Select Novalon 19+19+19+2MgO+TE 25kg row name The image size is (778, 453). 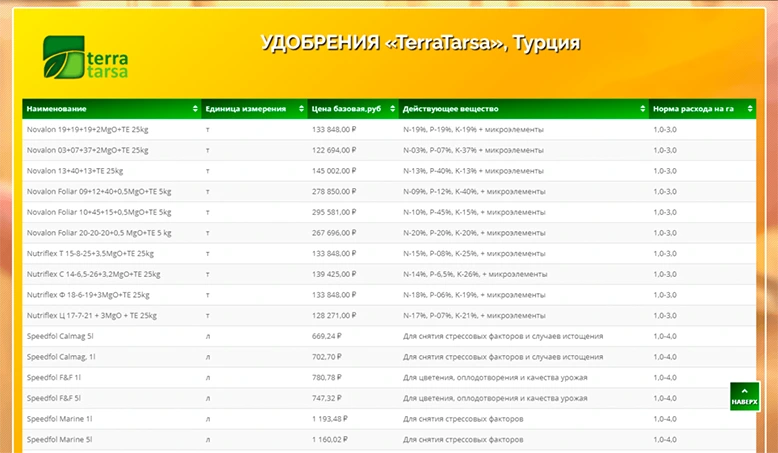tap(87, 129)
